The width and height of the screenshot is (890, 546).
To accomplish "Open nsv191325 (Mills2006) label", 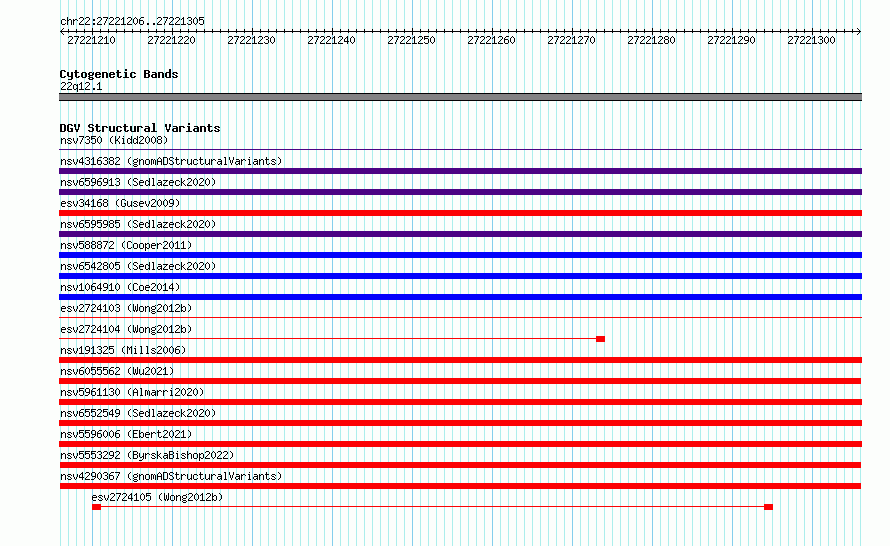I will 123,350.
